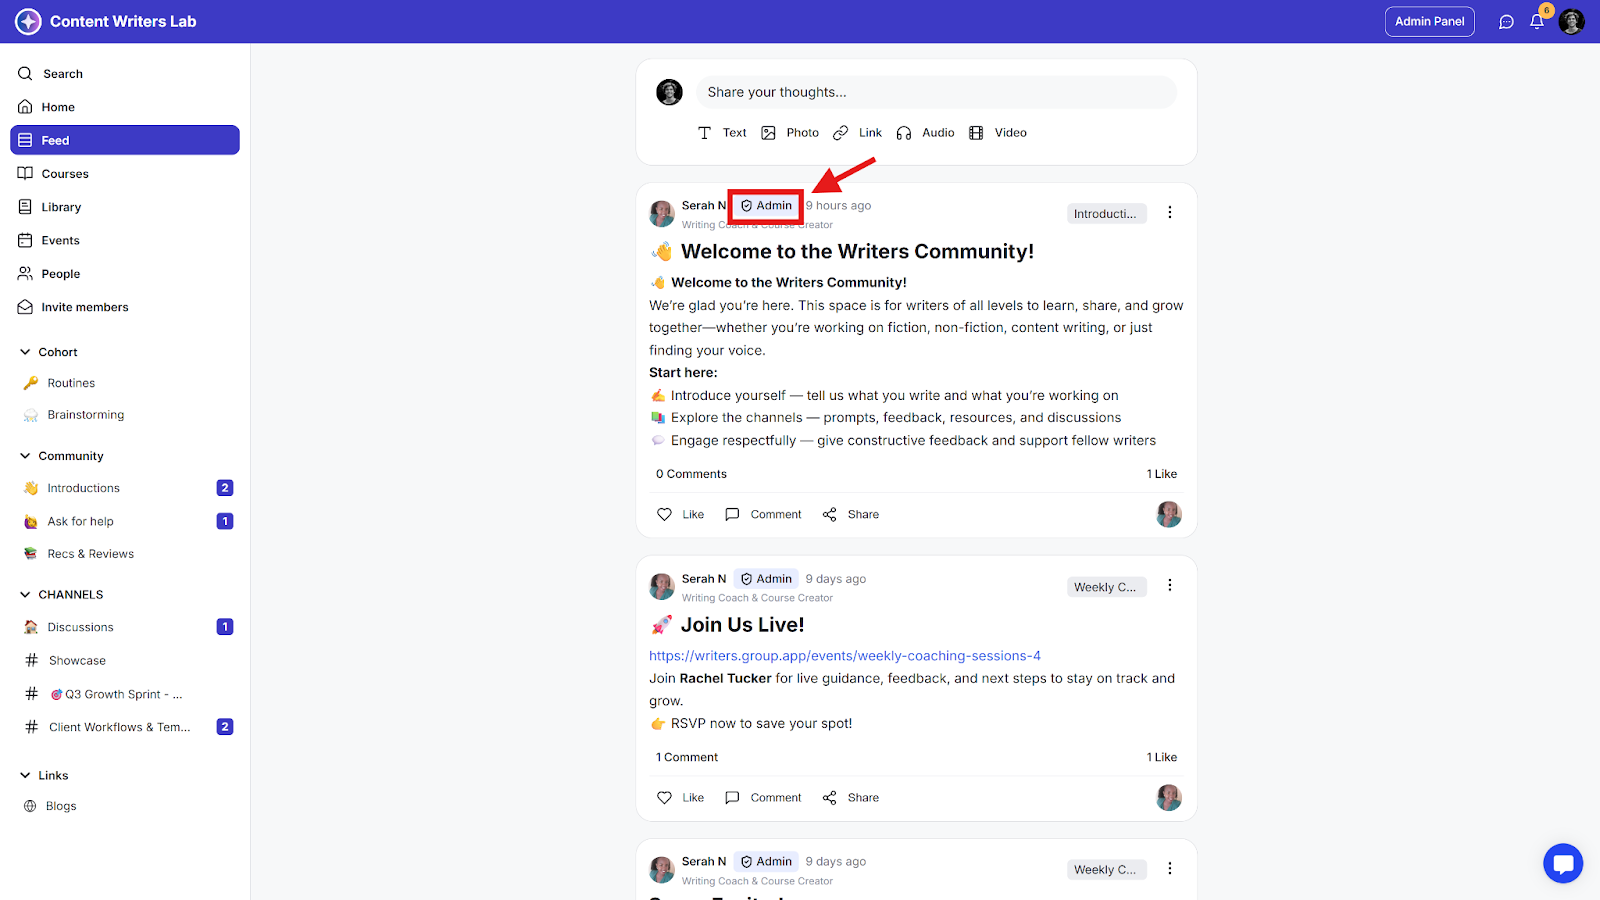
Task: Click the Client Workflows channel hash icon
Action: pos(32,727)
